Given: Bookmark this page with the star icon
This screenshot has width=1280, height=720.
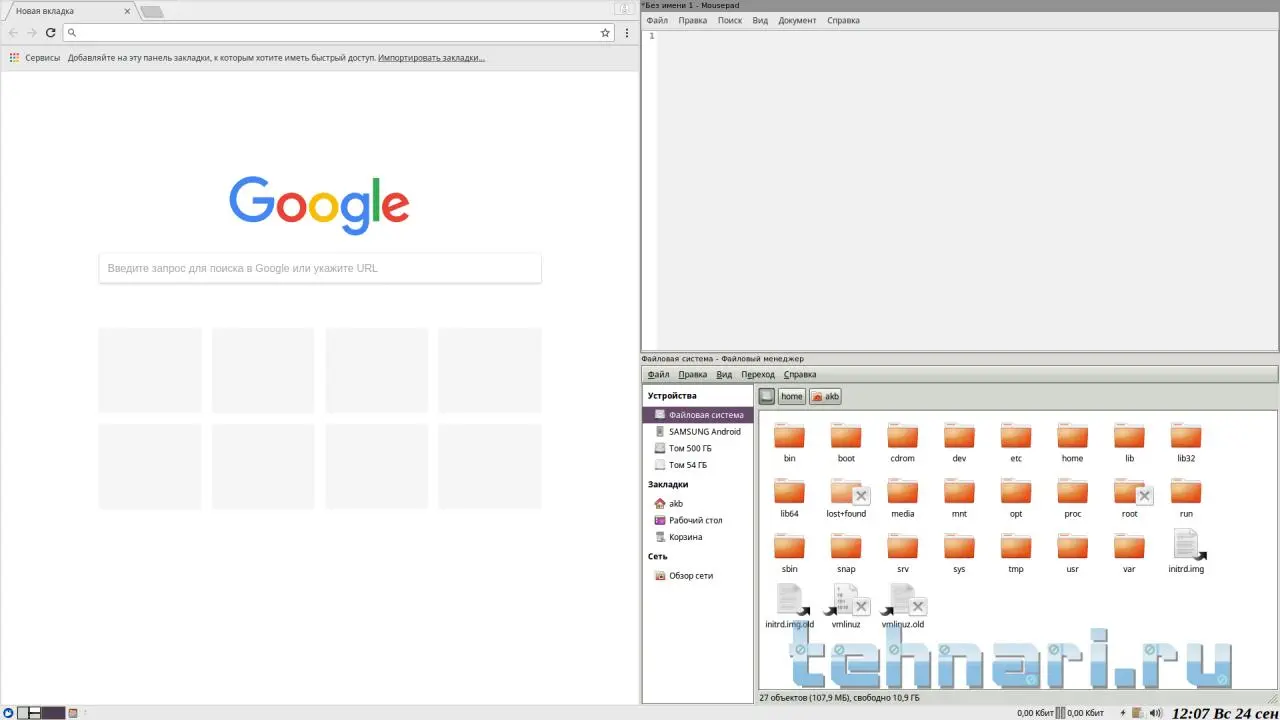Looking at the screenshot, I should pyautogui.click(x=605, y=33).
